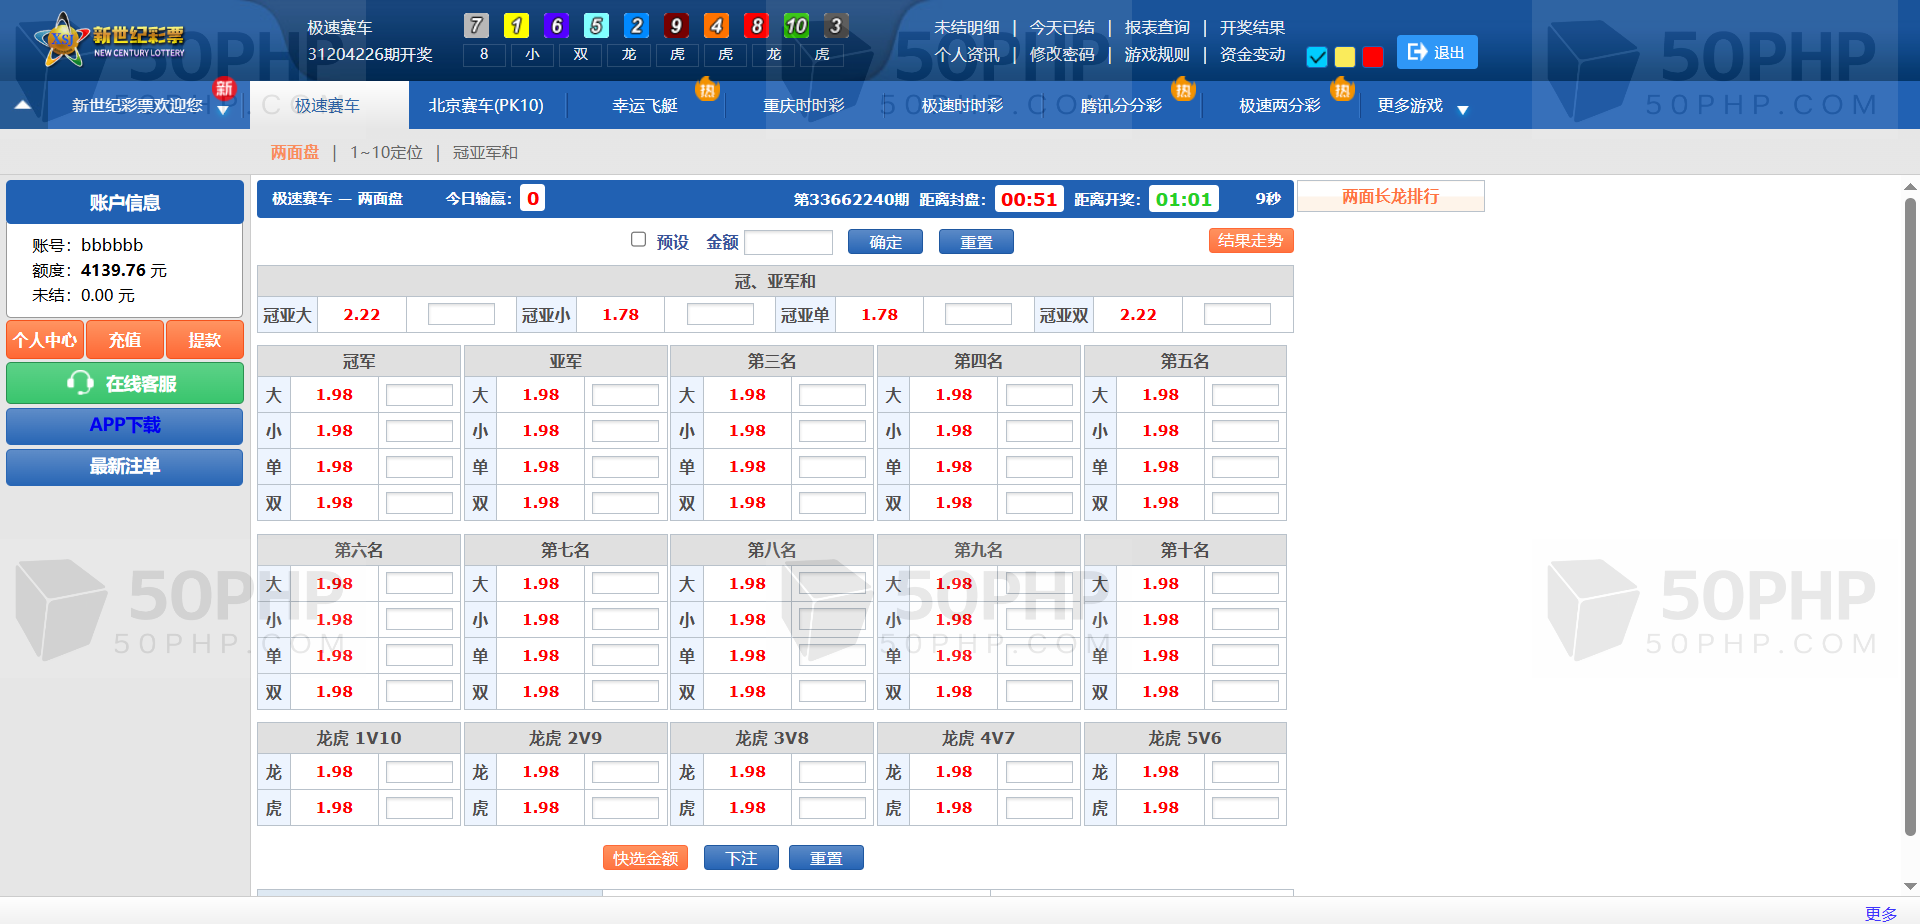1920x924 pixels.
Task: Collapse the menu with the up arrow
Action: (x=23, y=105)
